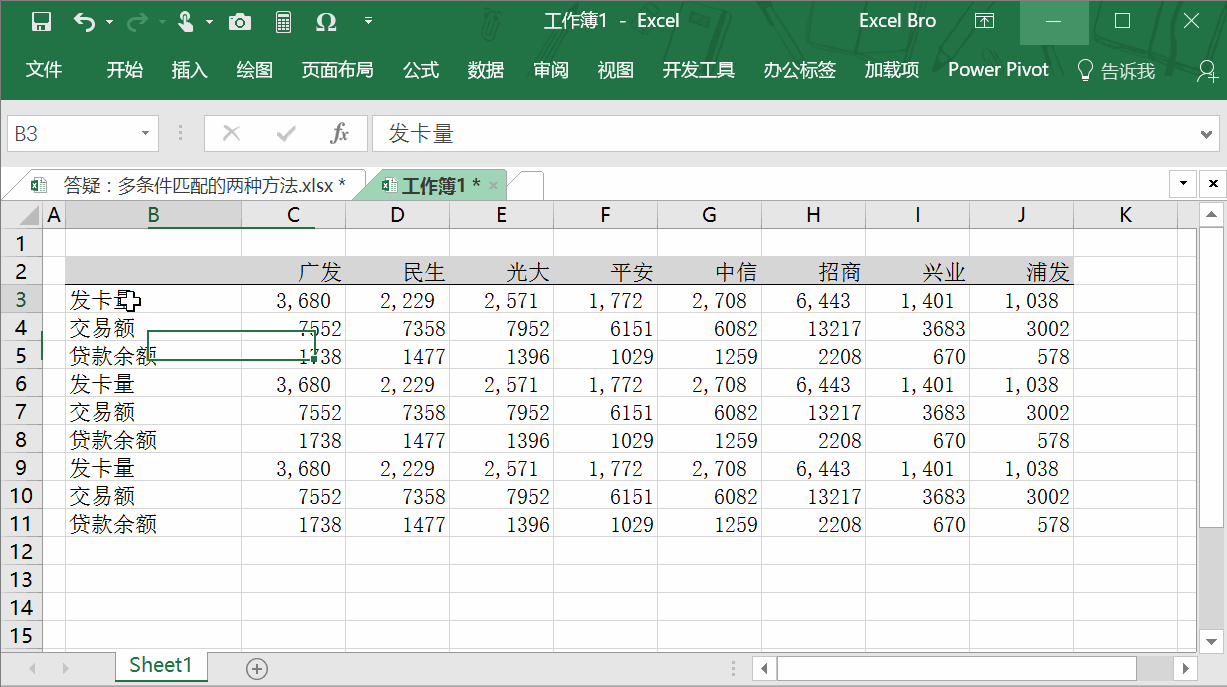The height and width of the screenshot is (687, 1227).
Task: Open the workbook tab list dropdown arrow
Action: (x=1184, y=184)
